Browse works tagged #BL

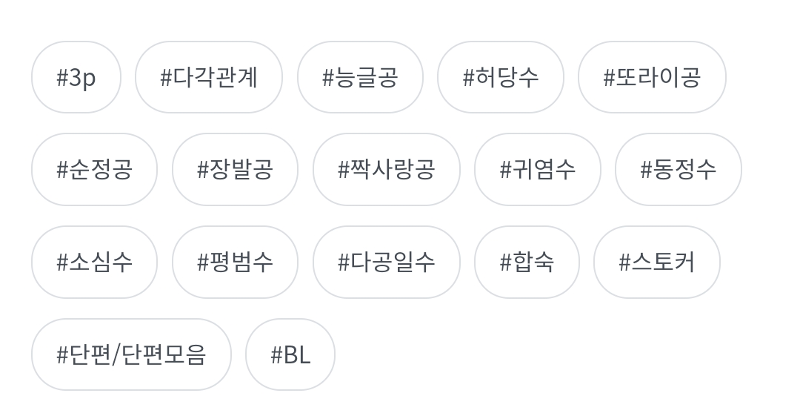pos(290,354)
